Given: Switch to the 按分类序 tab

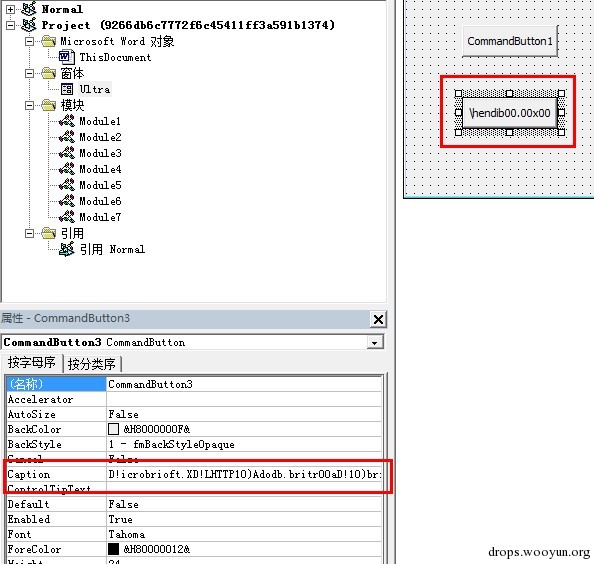Looking at the screenshot, I should 92,364.
